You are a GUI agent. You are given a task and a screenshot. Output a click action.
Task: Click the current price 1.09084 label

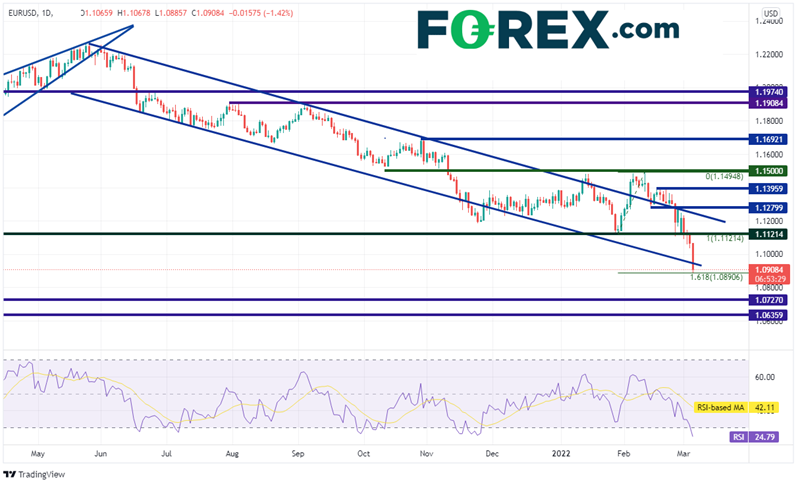[769, 270]
